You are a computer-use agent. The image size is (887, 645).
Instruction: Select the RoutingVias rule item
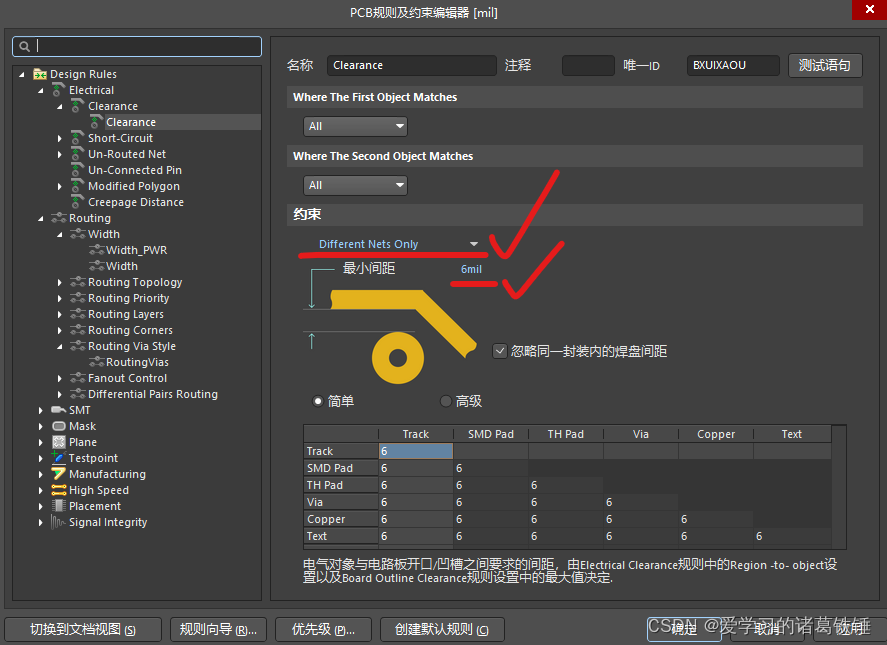tap(137, 362)
